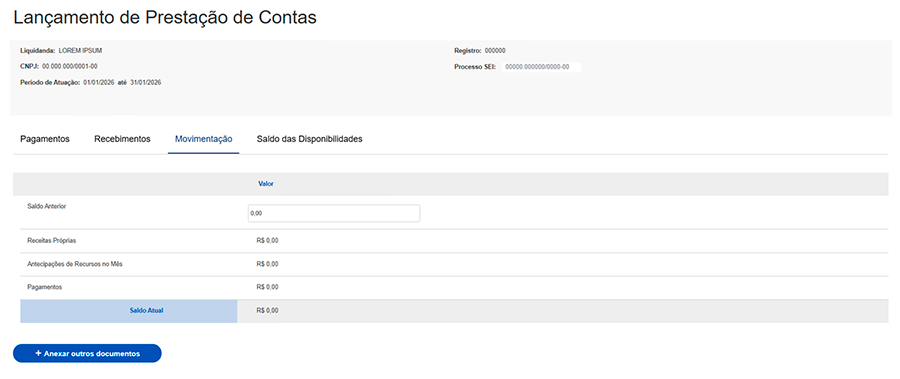Click the Período de Atuação start date 01/01/2026
This screenshot has width=900, height=379.
tap(99, 82)
